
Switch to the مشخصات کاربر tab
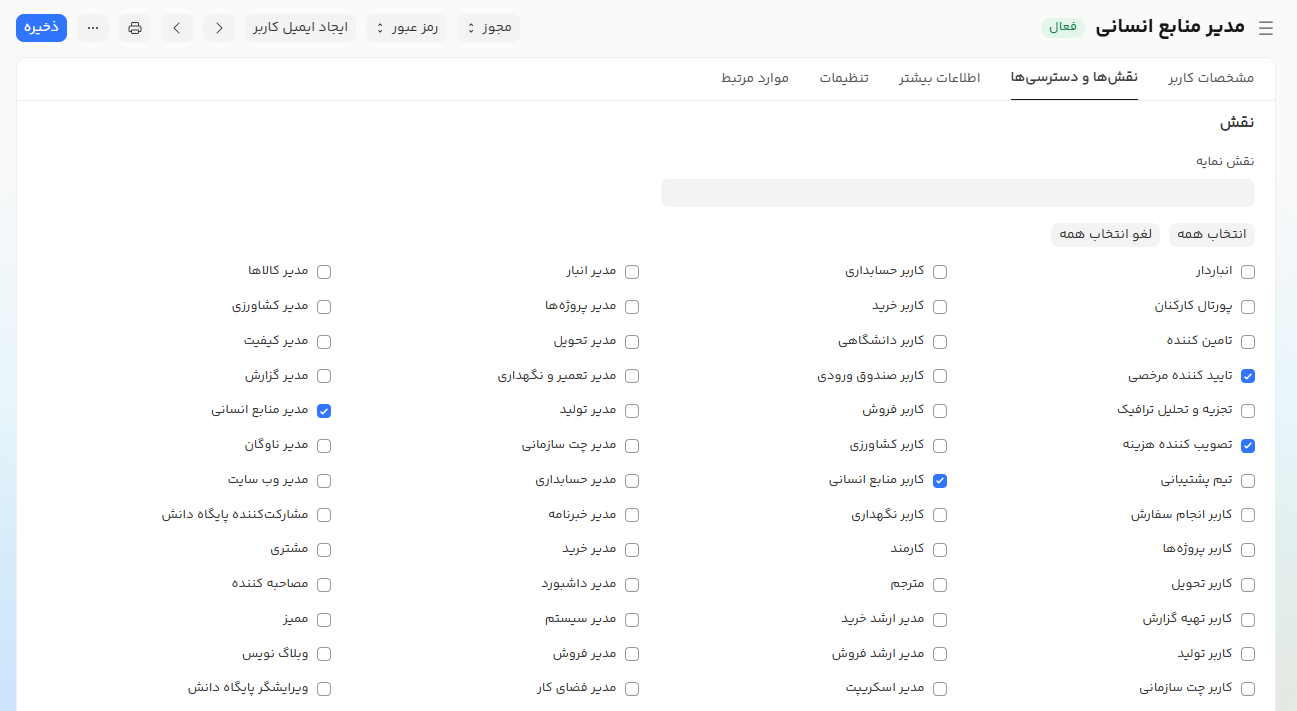click(x=1211, y=78)
